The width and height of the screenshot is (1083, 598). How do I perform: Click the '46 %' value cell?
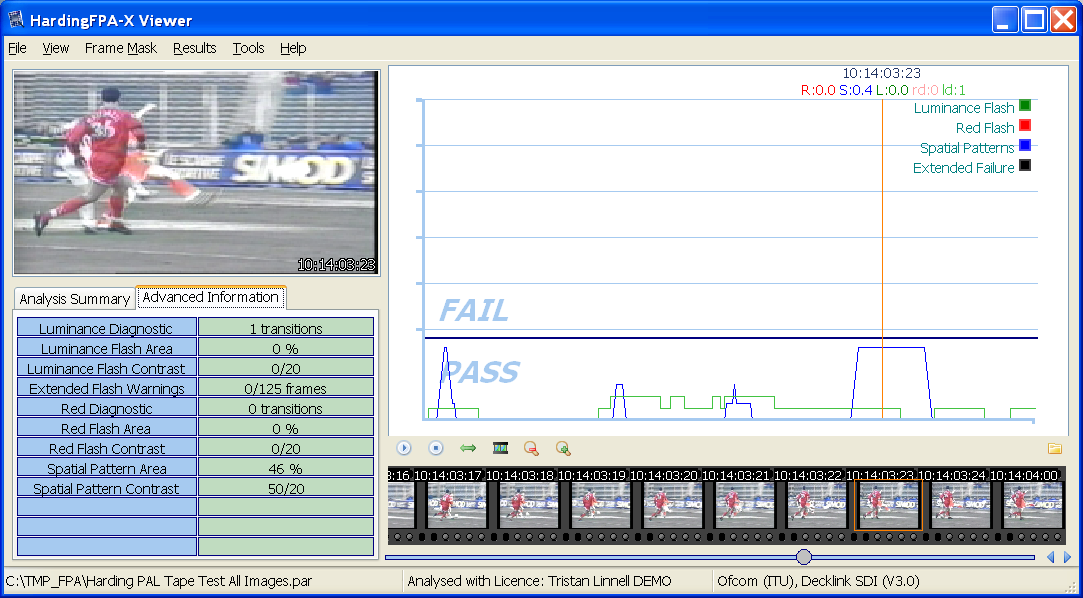tap(286, 469)
